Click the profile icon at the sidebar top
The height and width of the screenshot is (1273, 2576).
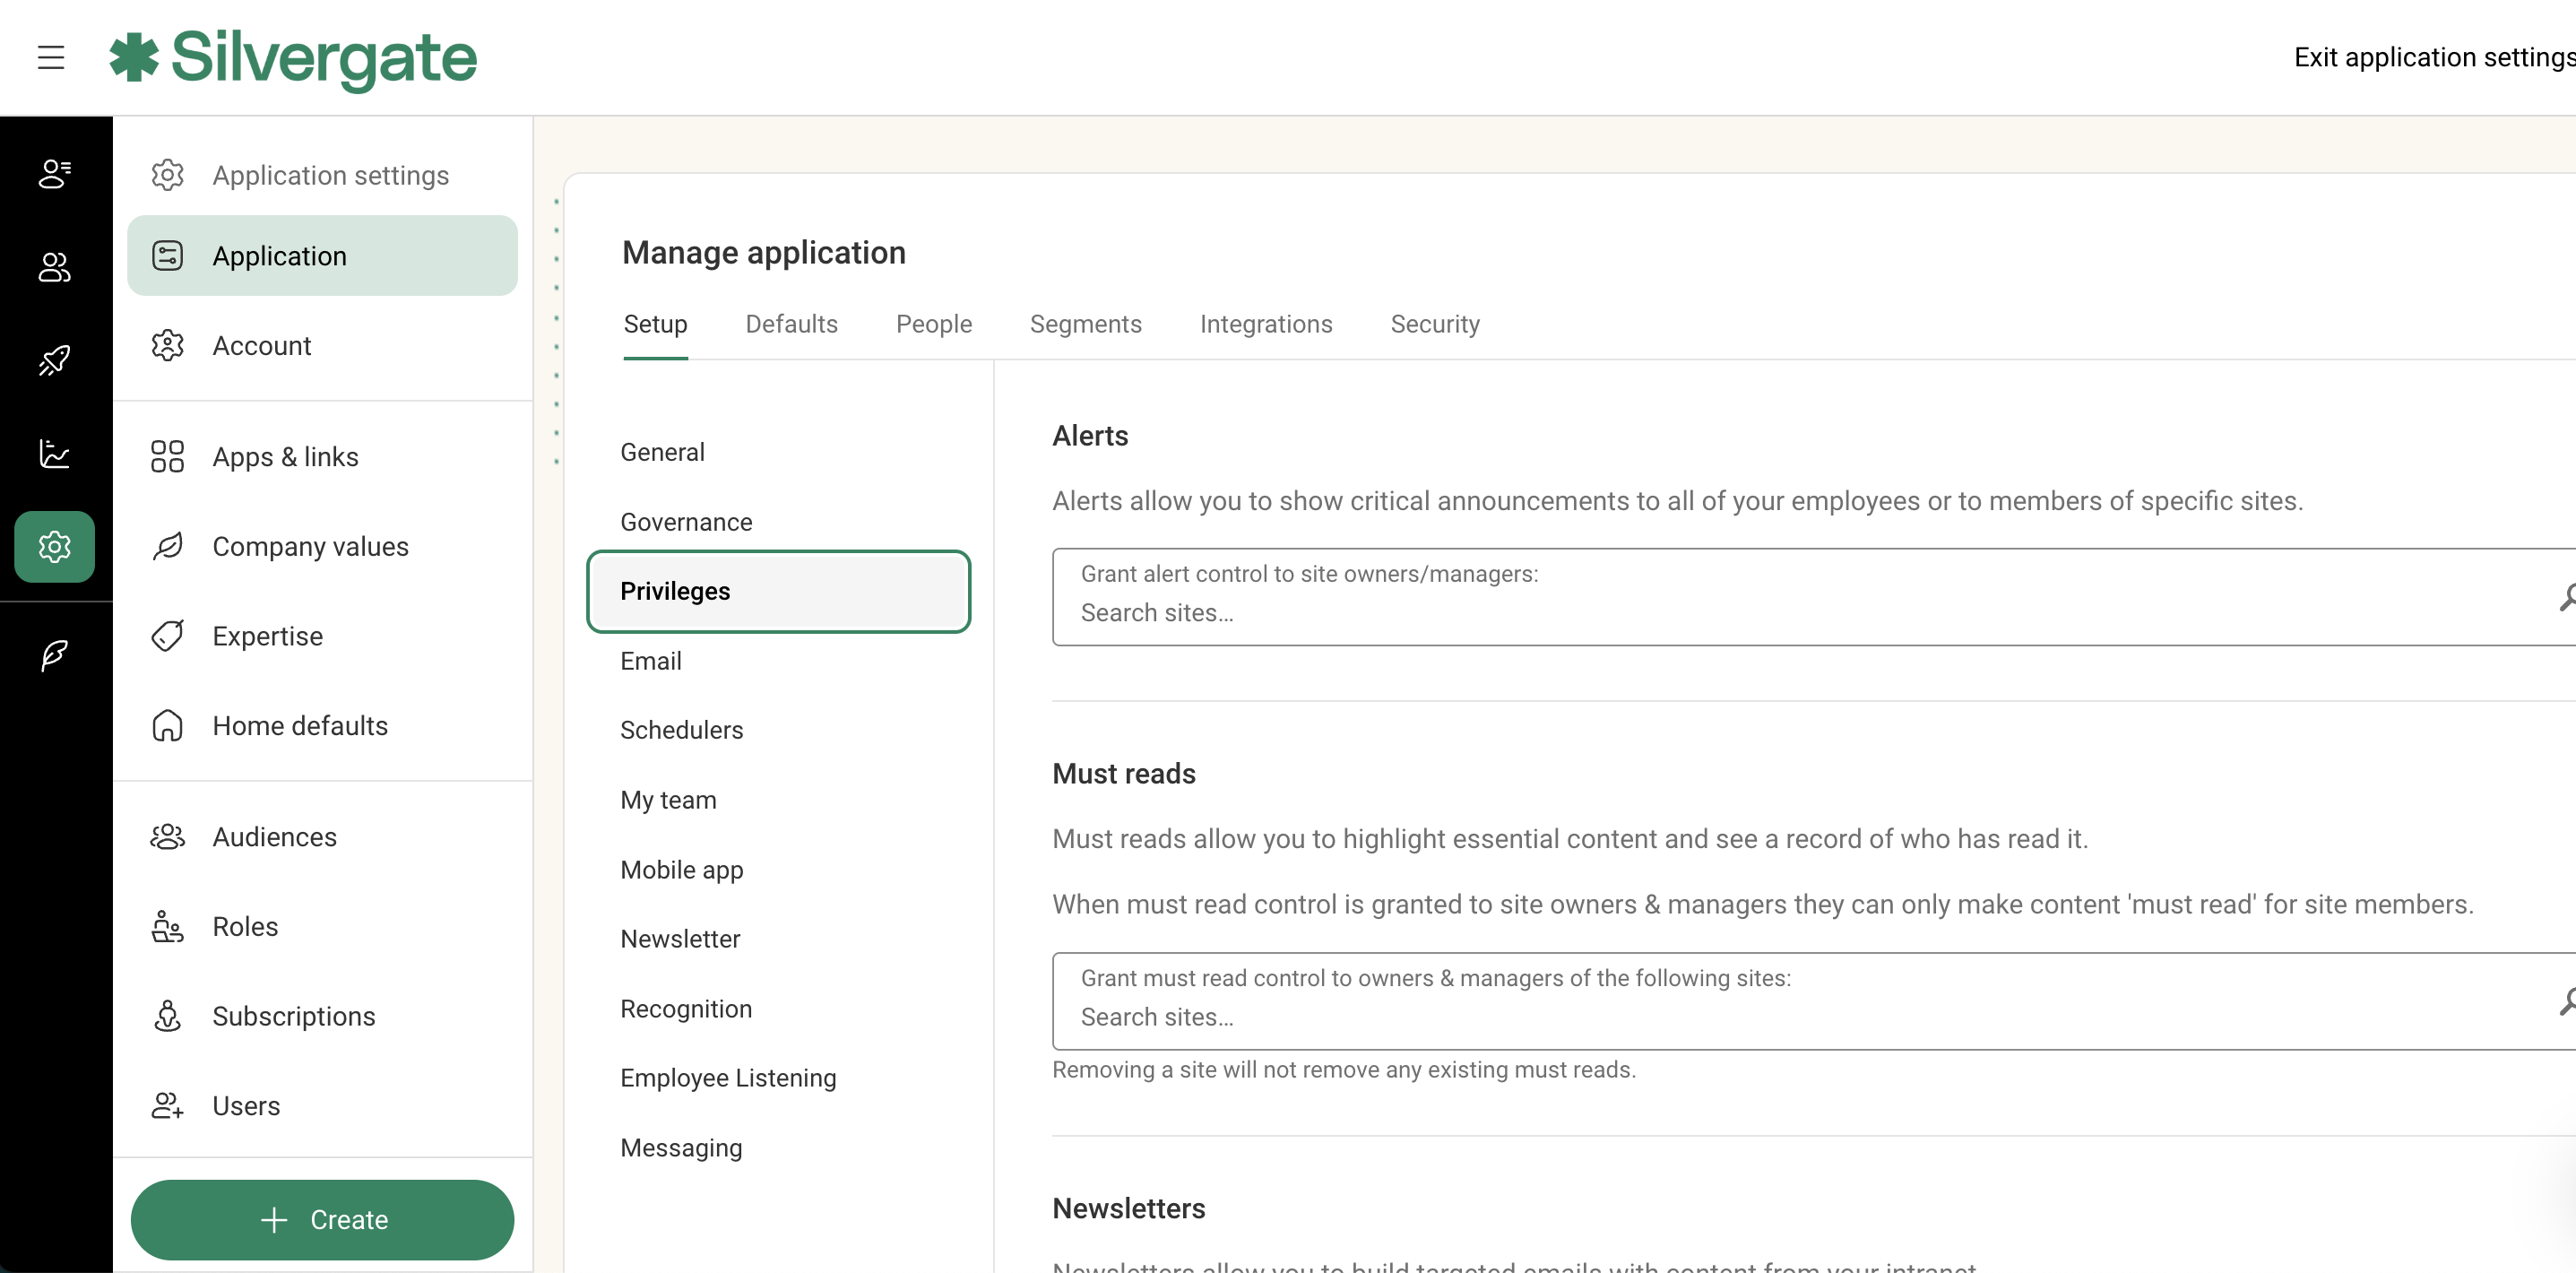click(53, 174)
